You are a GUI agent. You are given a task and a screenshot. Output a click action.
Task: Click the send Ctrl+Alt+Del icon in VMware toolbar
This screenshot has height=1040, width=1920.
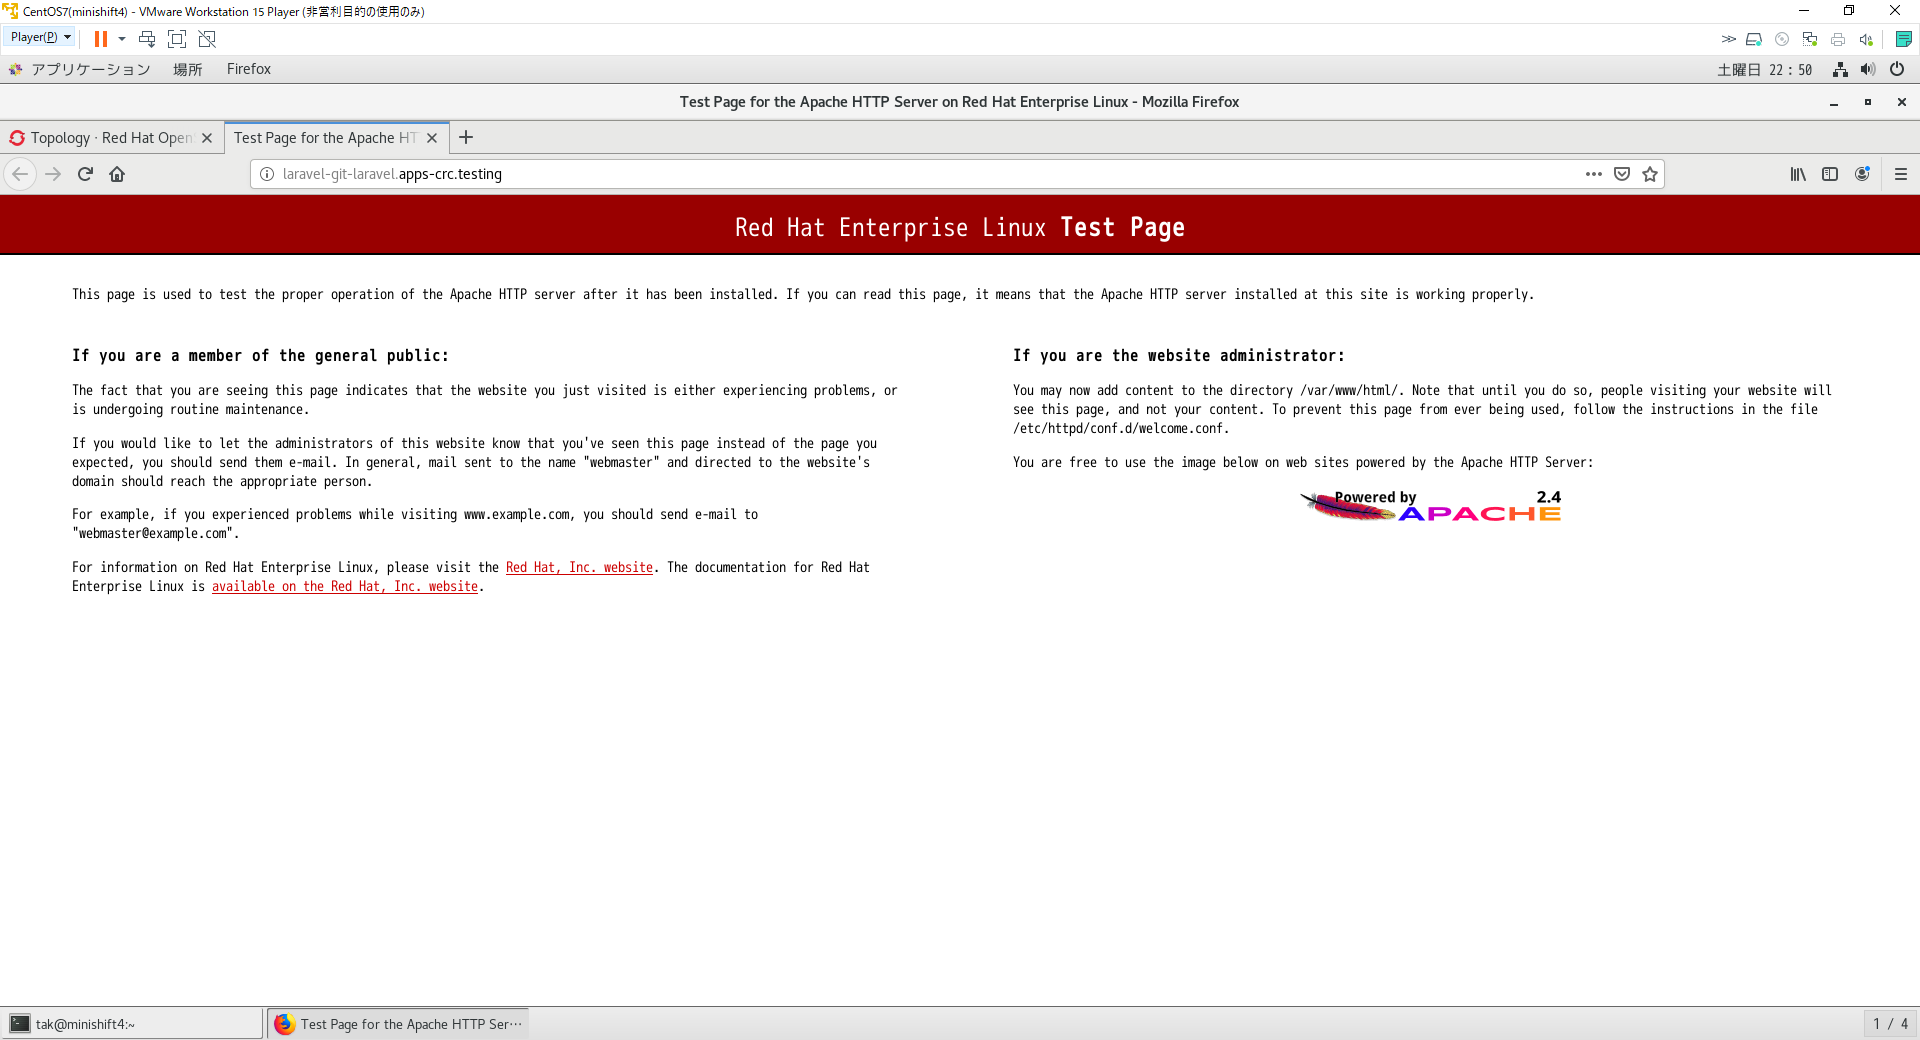[x=147, y=39]
